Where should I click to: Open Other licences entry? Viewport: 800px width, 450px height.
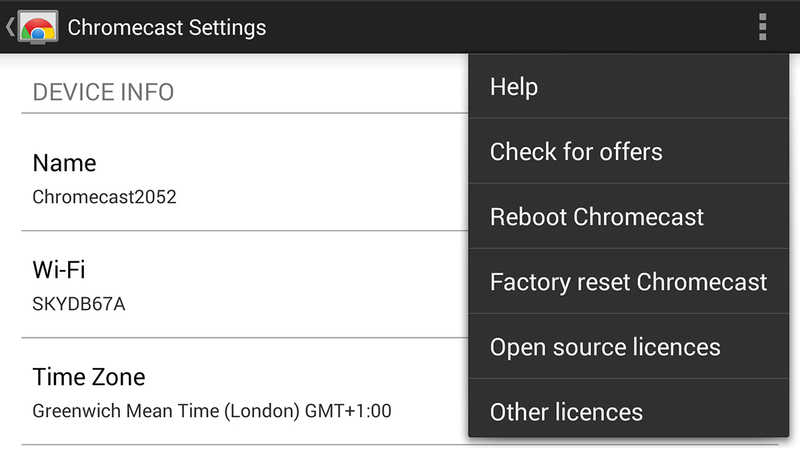[629, 408]
